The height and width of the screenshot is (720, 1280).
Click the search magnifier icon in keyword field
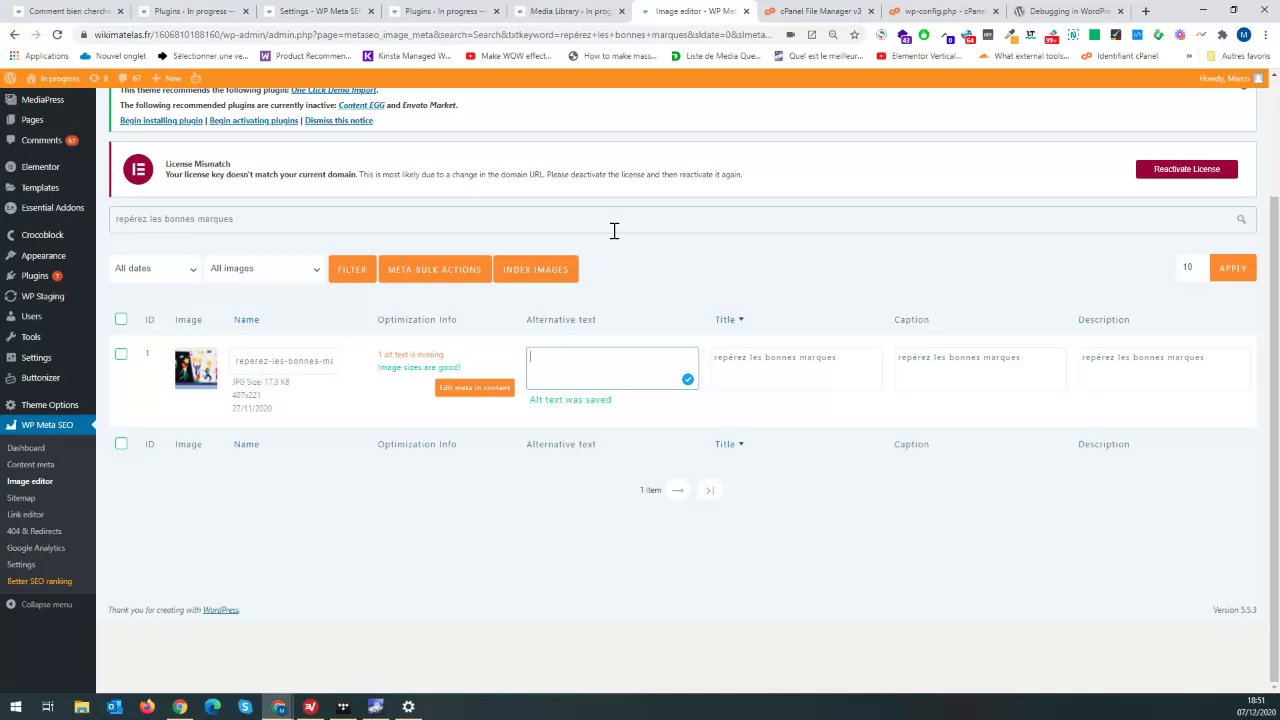(x=1241, y=219)
